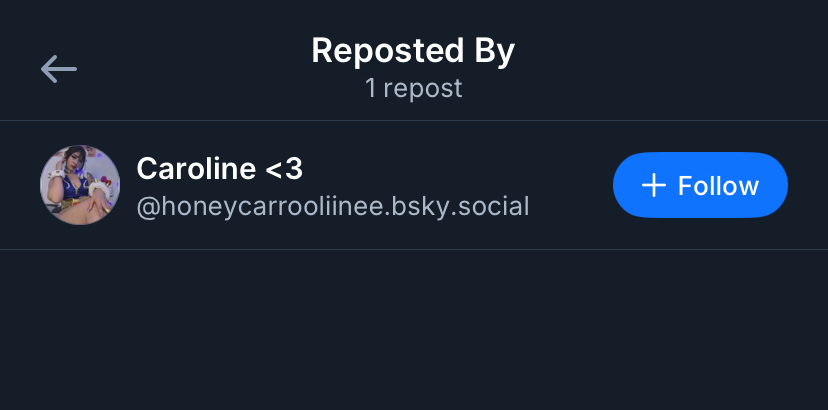Tap the plus sign beside Follow
The height and width of the screenshot is (410, 828).
coord(653,186)
